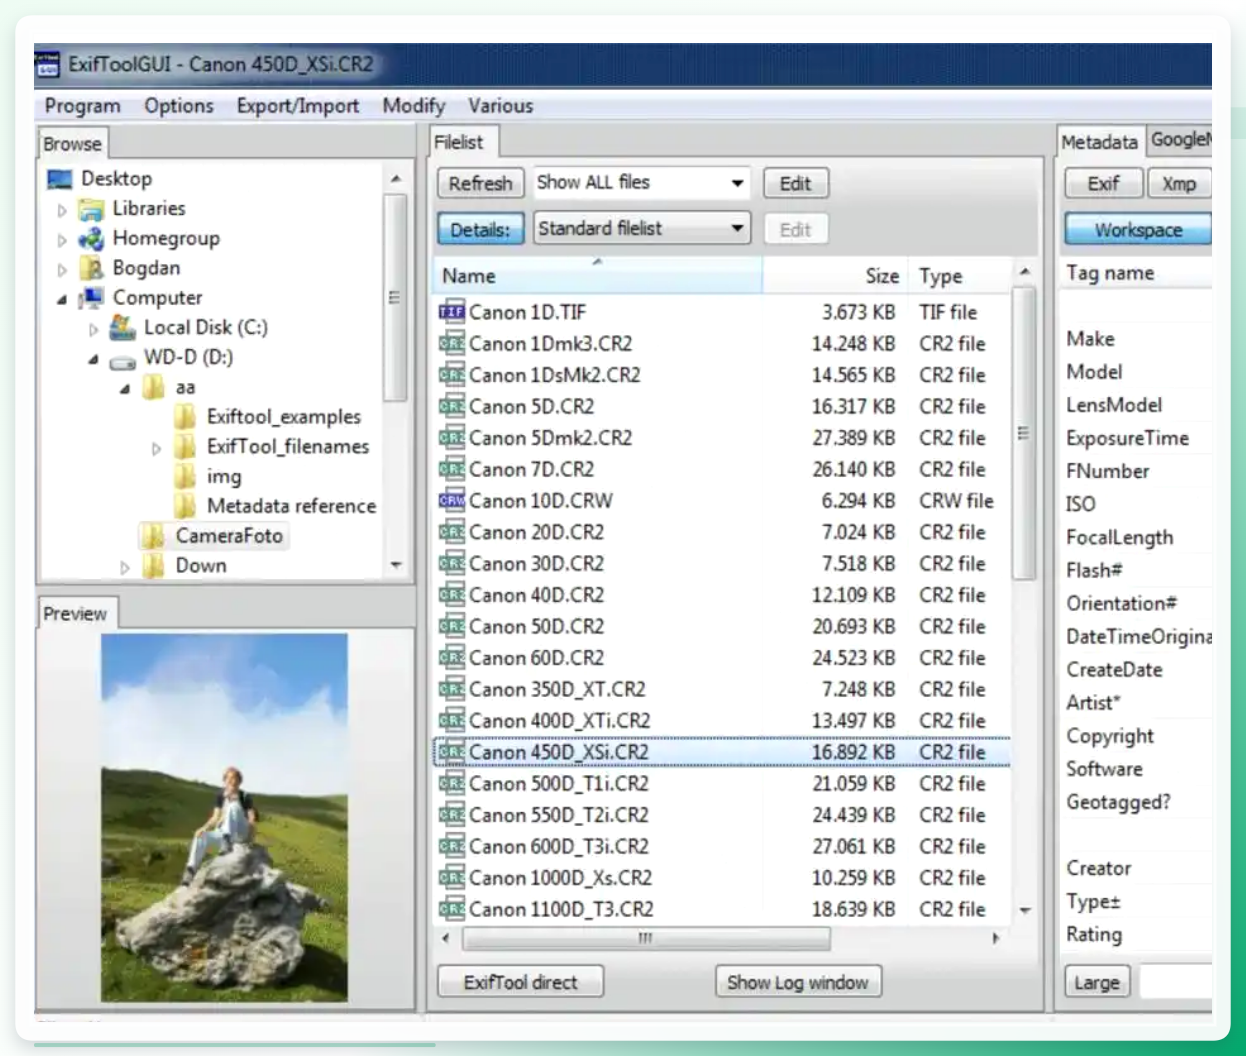Open the Program menu
The height and width of the screenshot is (1056, 1246).
click(82, 106)
